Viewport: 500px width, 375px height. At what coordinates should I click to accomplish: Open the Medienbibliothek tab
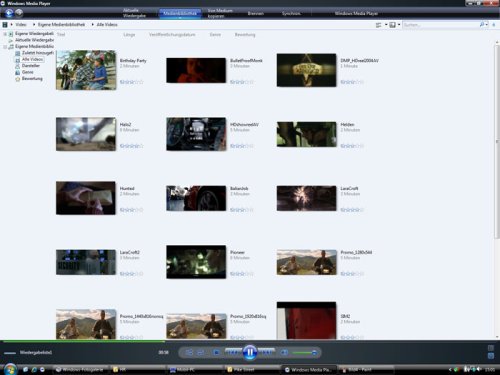[180, 13]
